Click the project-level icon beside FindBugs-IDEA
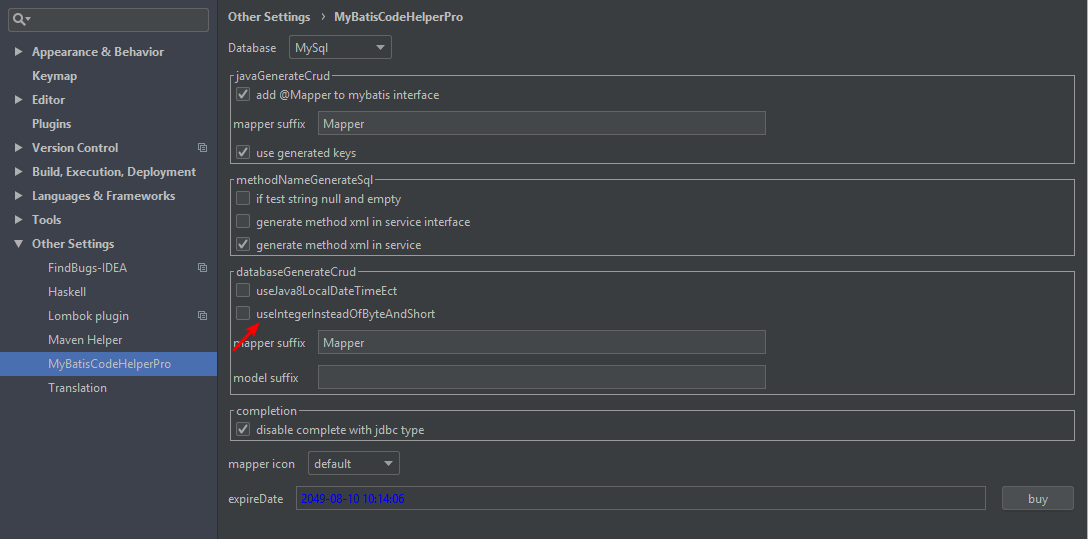This screenshot has width=1088, height=539. click(x=202, y=268)
